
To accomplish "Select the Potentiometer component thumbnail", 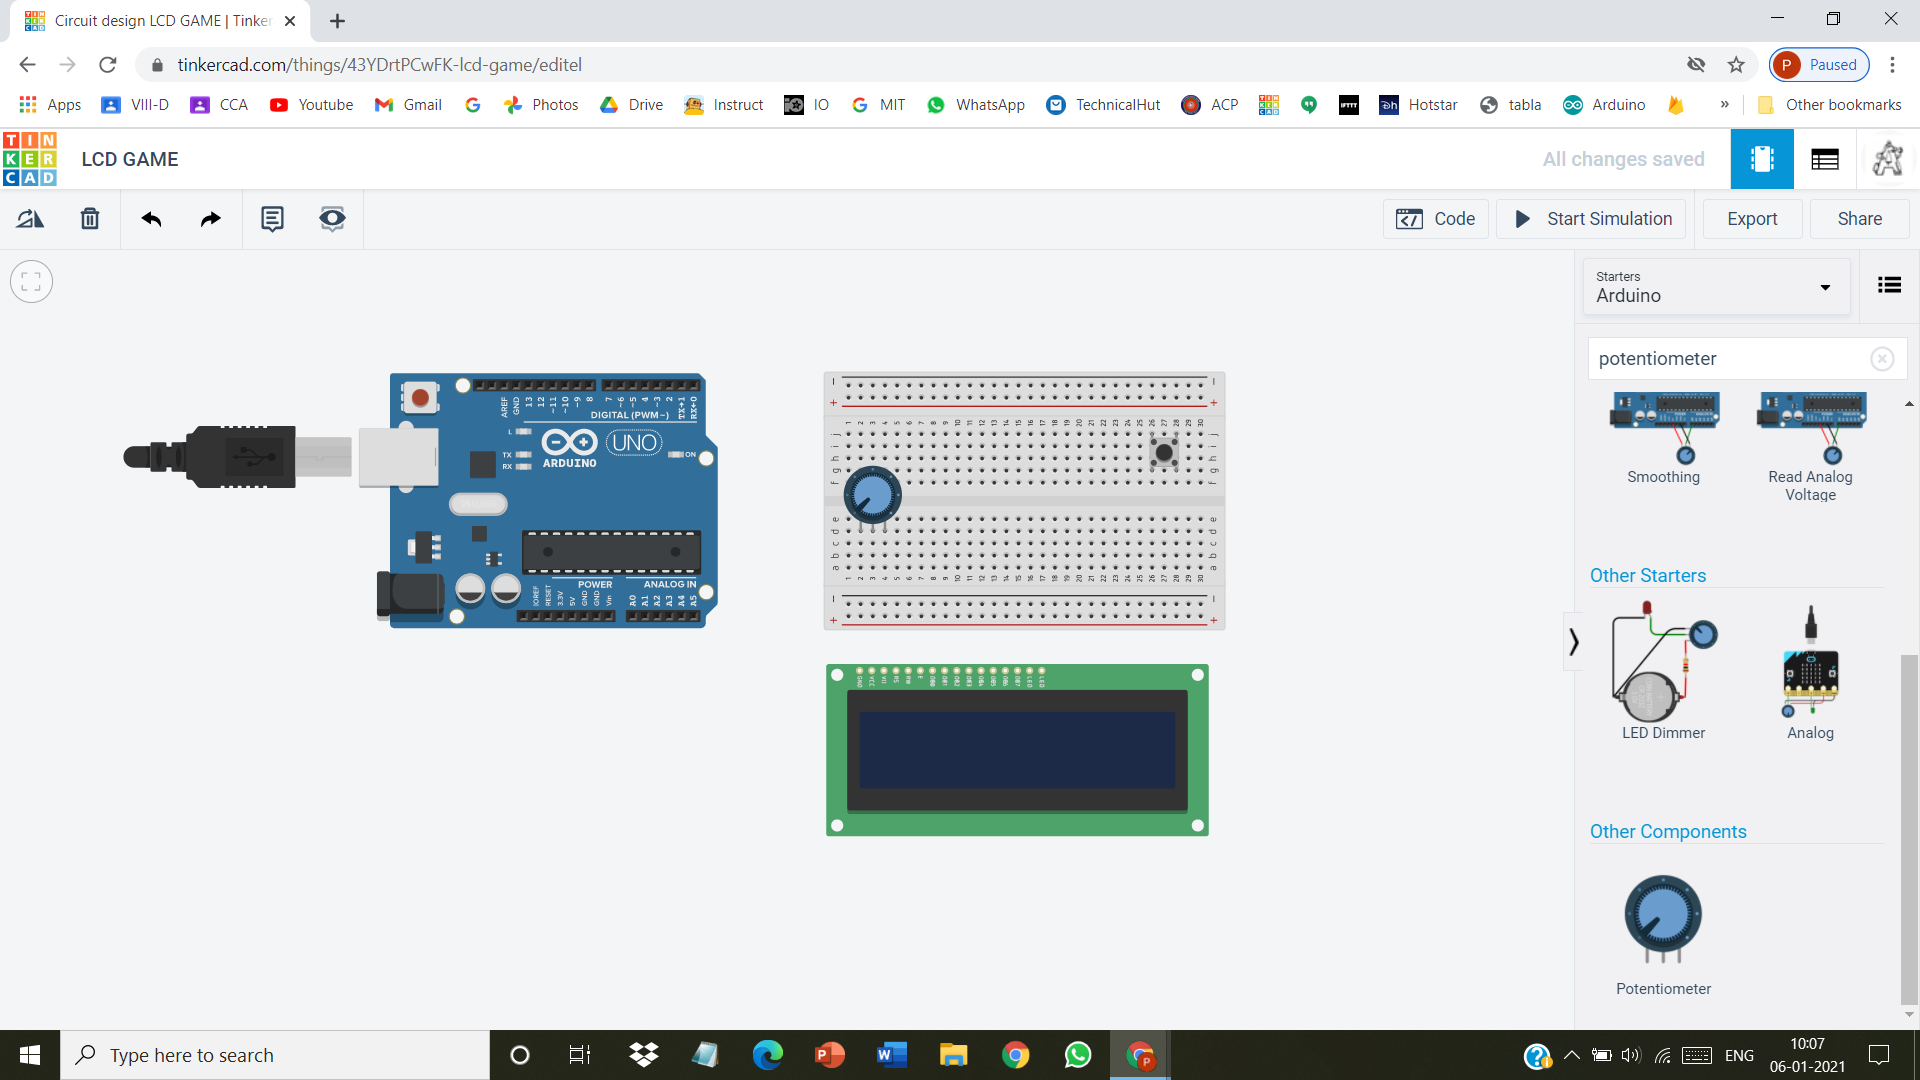I will [1662, 918].
